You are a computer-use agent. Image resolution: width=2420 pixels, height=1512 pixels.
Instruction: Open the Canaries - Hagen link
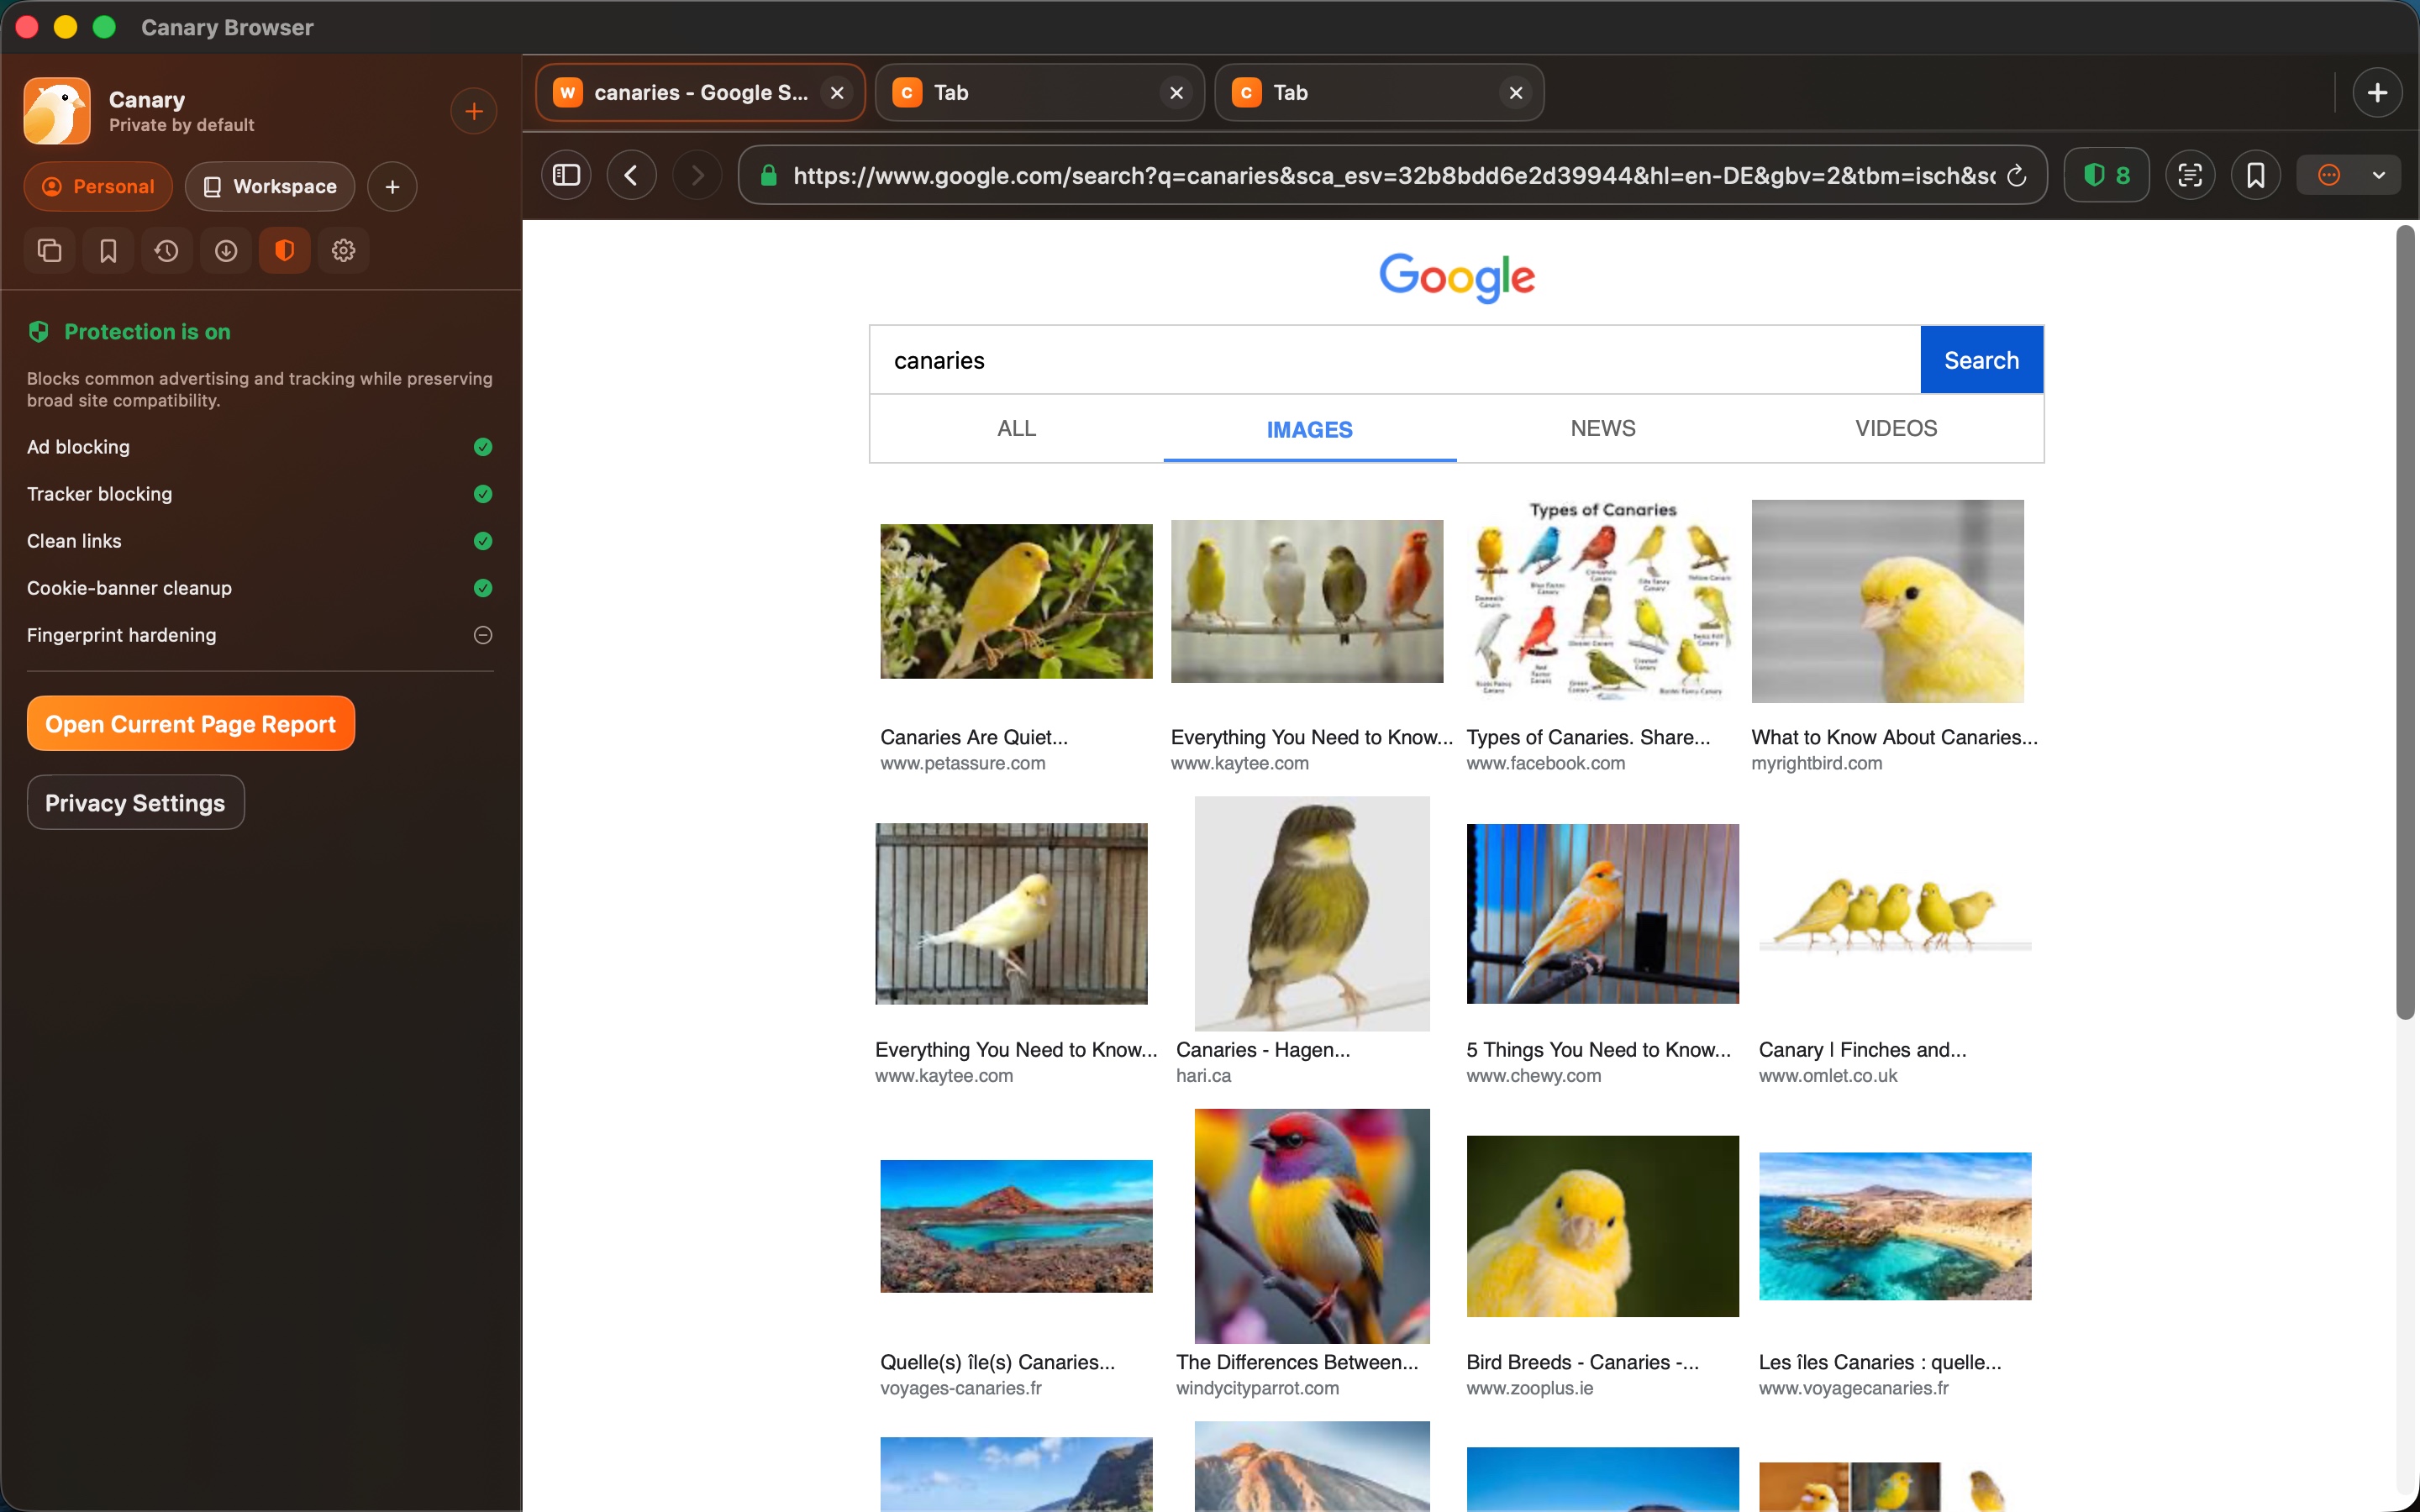(1262, 1050)
